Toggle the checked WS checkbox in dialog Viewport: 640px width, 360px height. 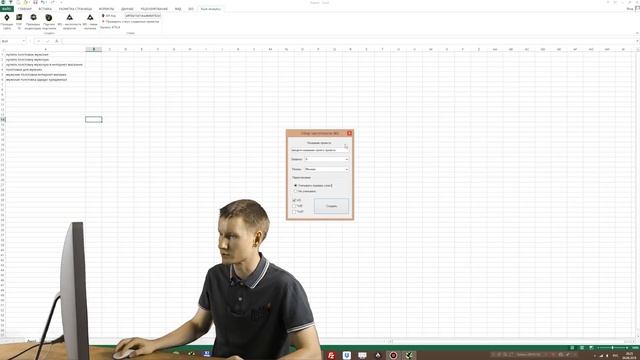pos(294,200)
